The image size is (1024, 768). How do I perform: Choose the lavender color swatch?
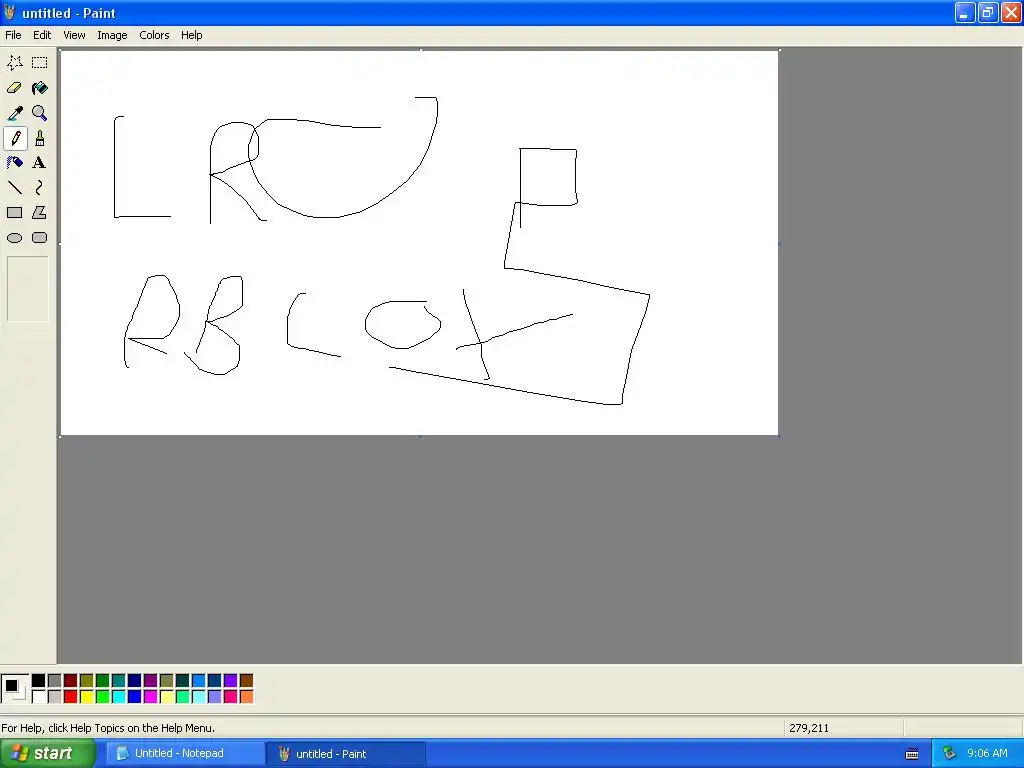214,697
